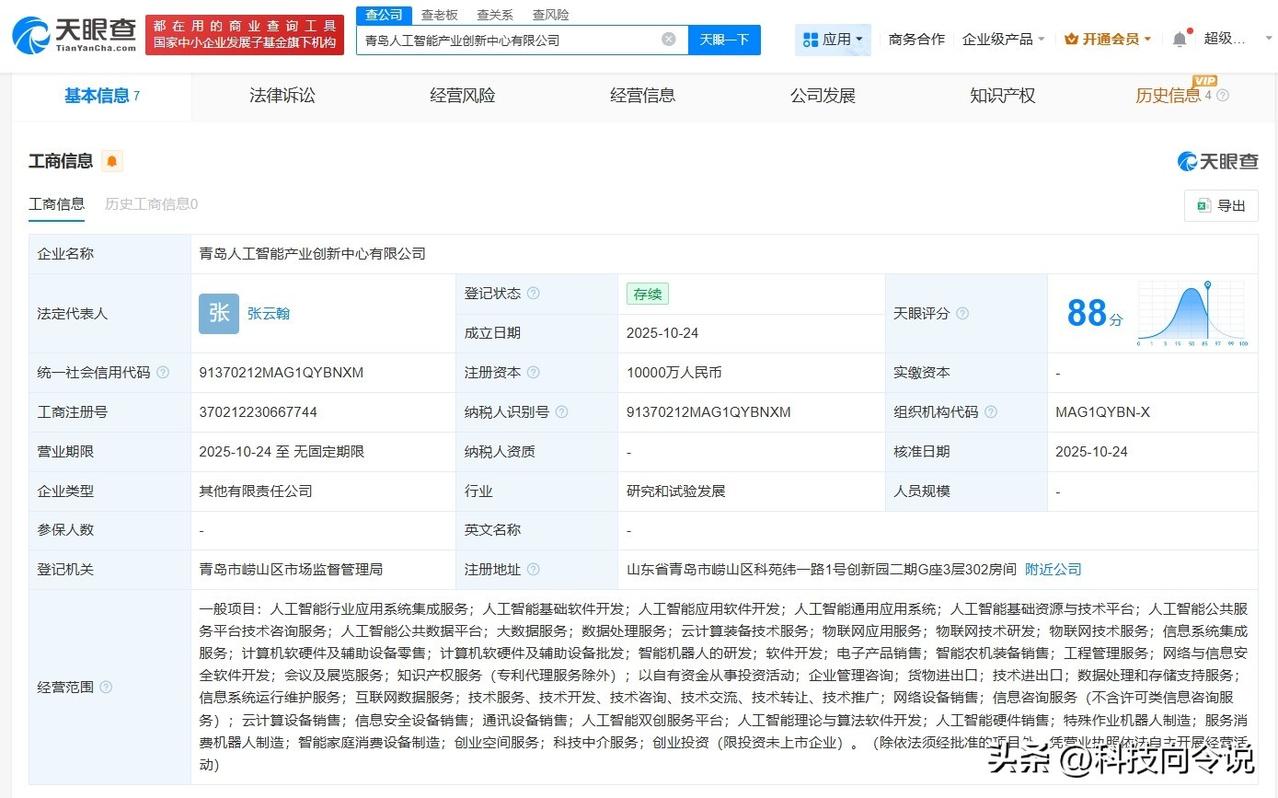This screenshot has height=798, width=1278.
Task: Click help icon next to 纳税人识别号
Action: pos(561,412)
